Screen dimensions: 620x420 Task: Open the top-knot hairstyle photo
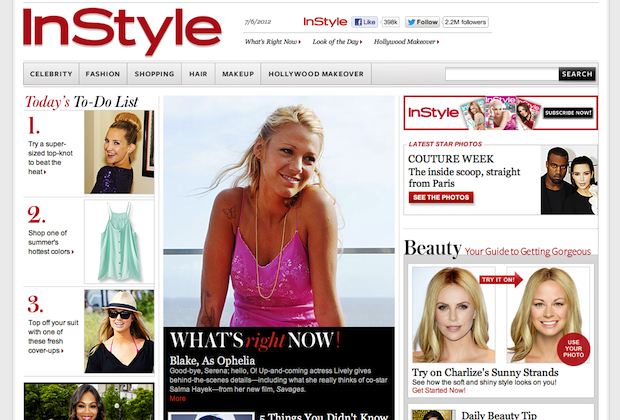(119, 152)
